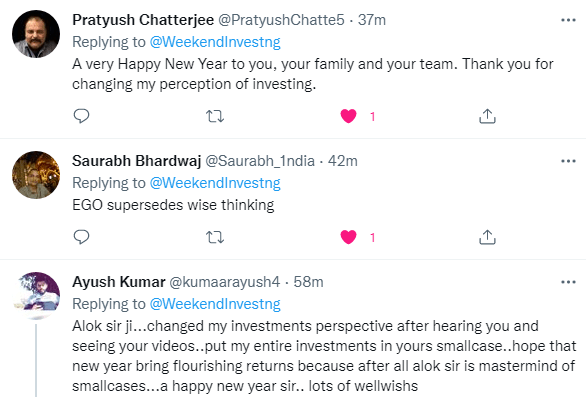Open the @kumaarayush4 handle
Image resolution: width=586 pixels, height=397 pixels.
tap(225, 282)
